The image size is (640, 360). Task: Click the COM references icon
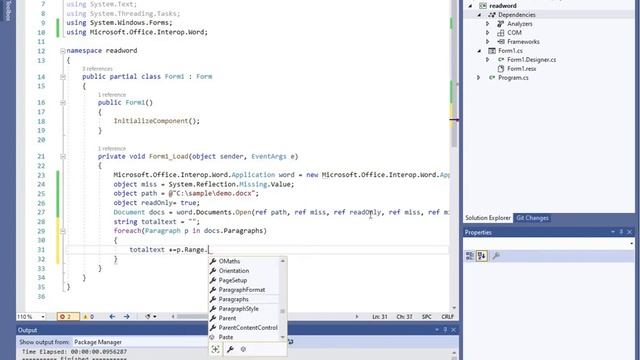pyautogui.click(x=501, y=33)
